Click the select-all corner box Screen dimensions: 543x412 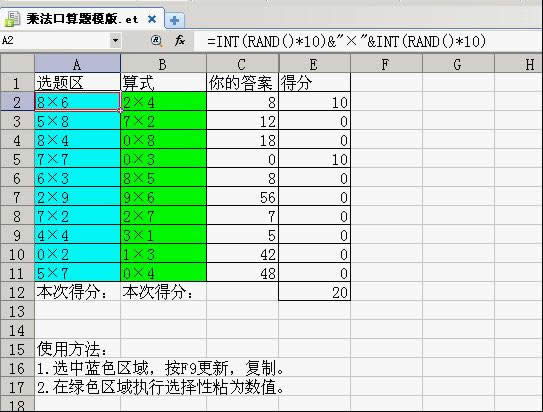(17, 64)
